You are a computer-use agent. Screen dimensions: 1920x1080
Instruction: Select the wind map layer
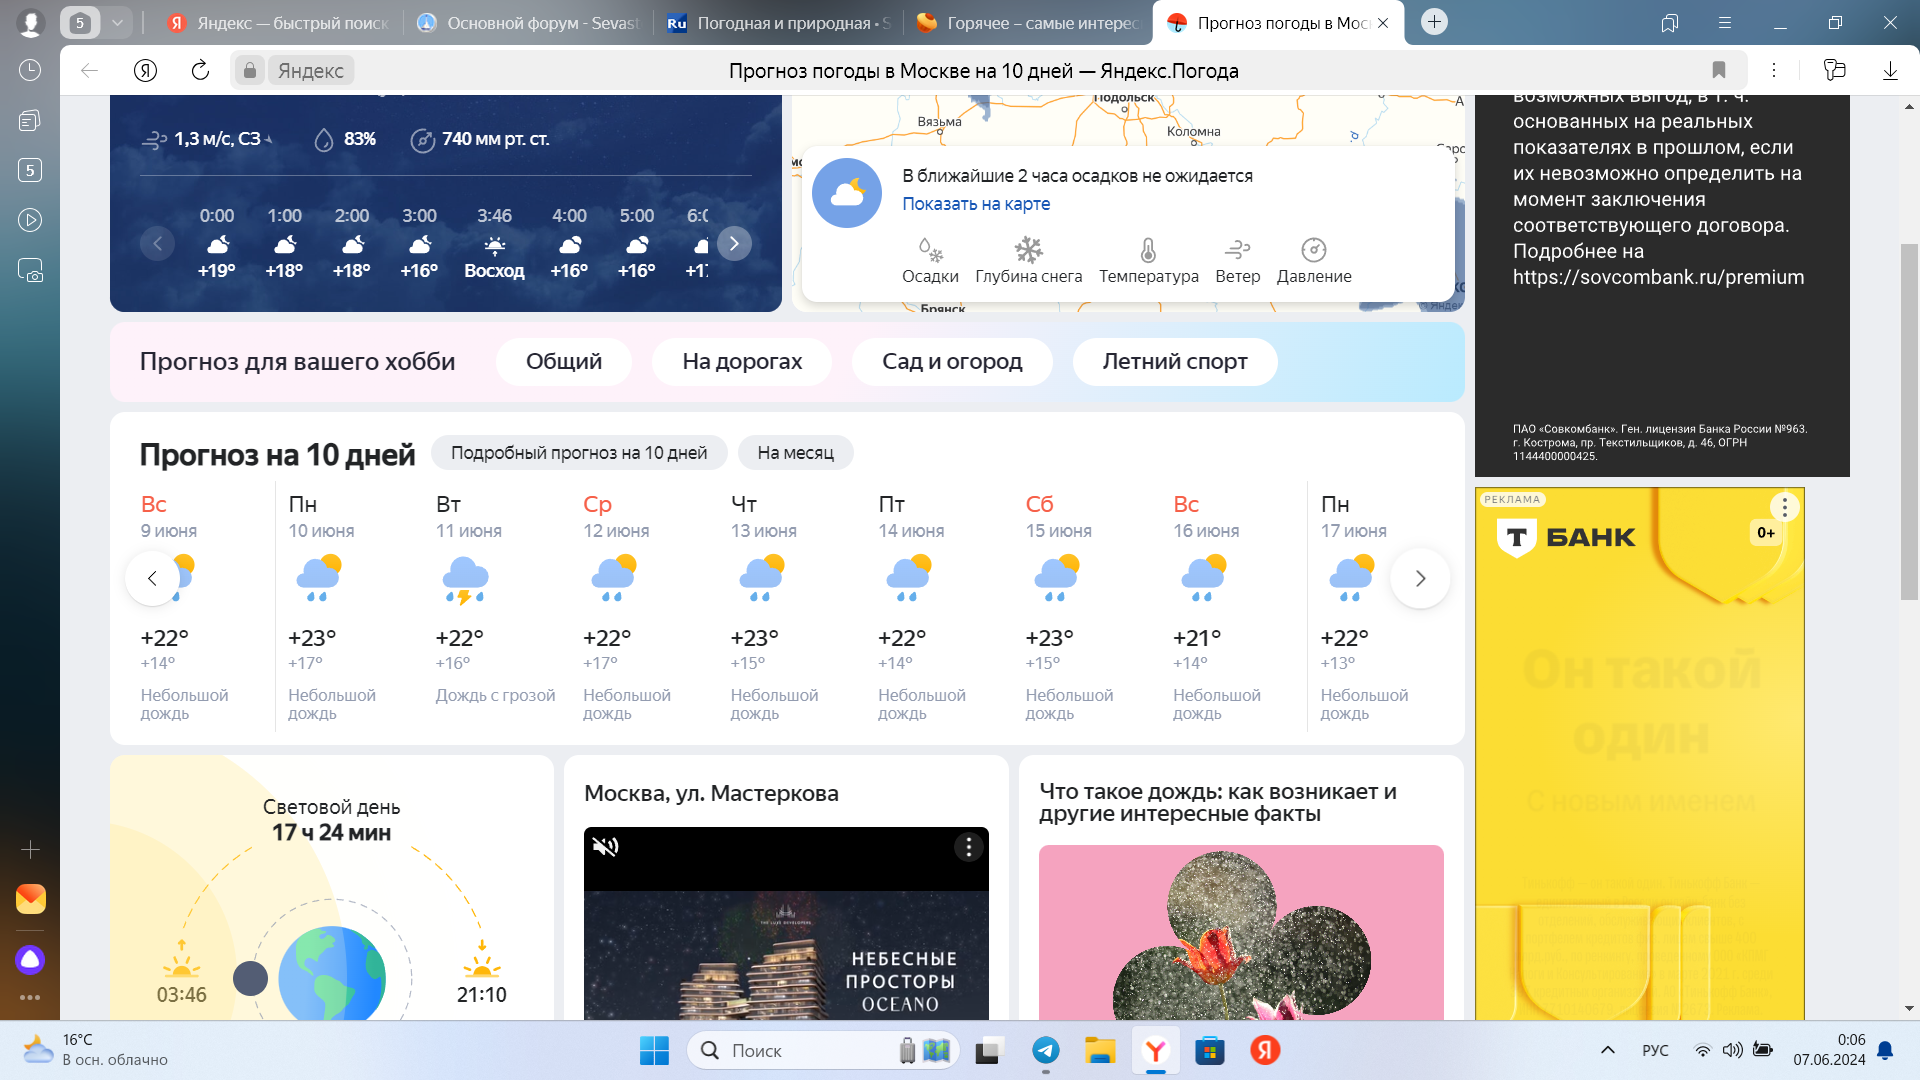[x=1237, y=250]
